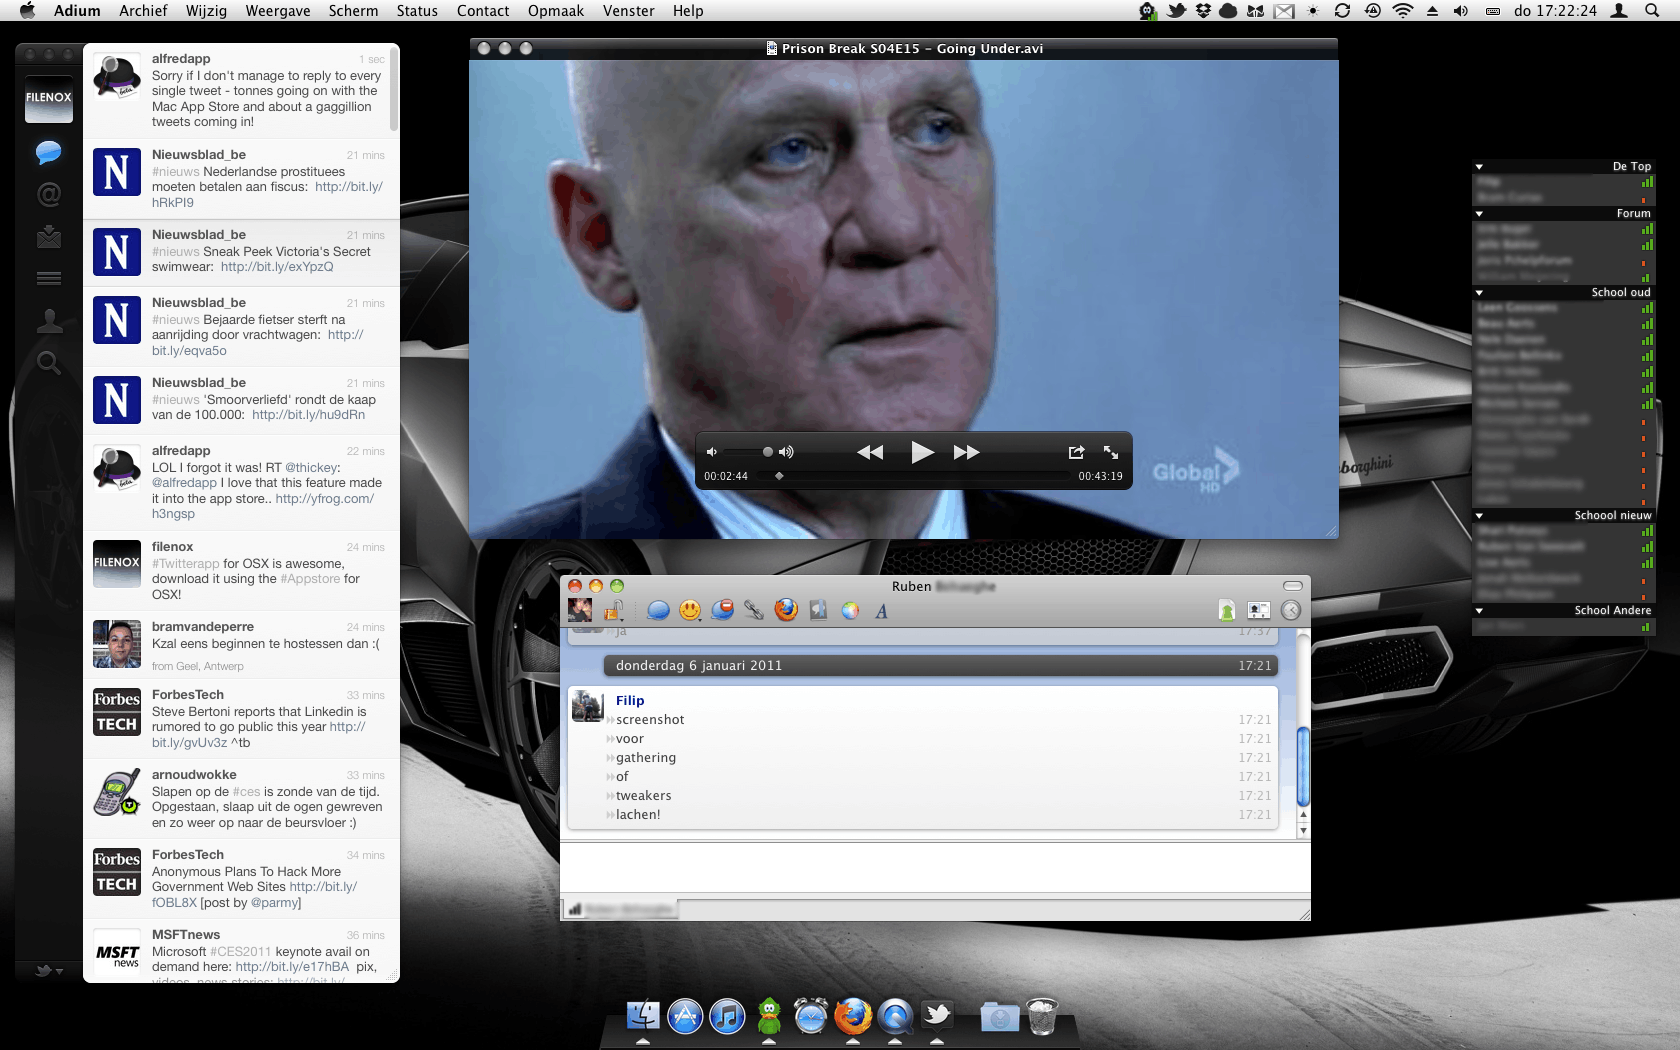Click the contact info card icon
The image size is (1680, 1050).
[1259, 610]
